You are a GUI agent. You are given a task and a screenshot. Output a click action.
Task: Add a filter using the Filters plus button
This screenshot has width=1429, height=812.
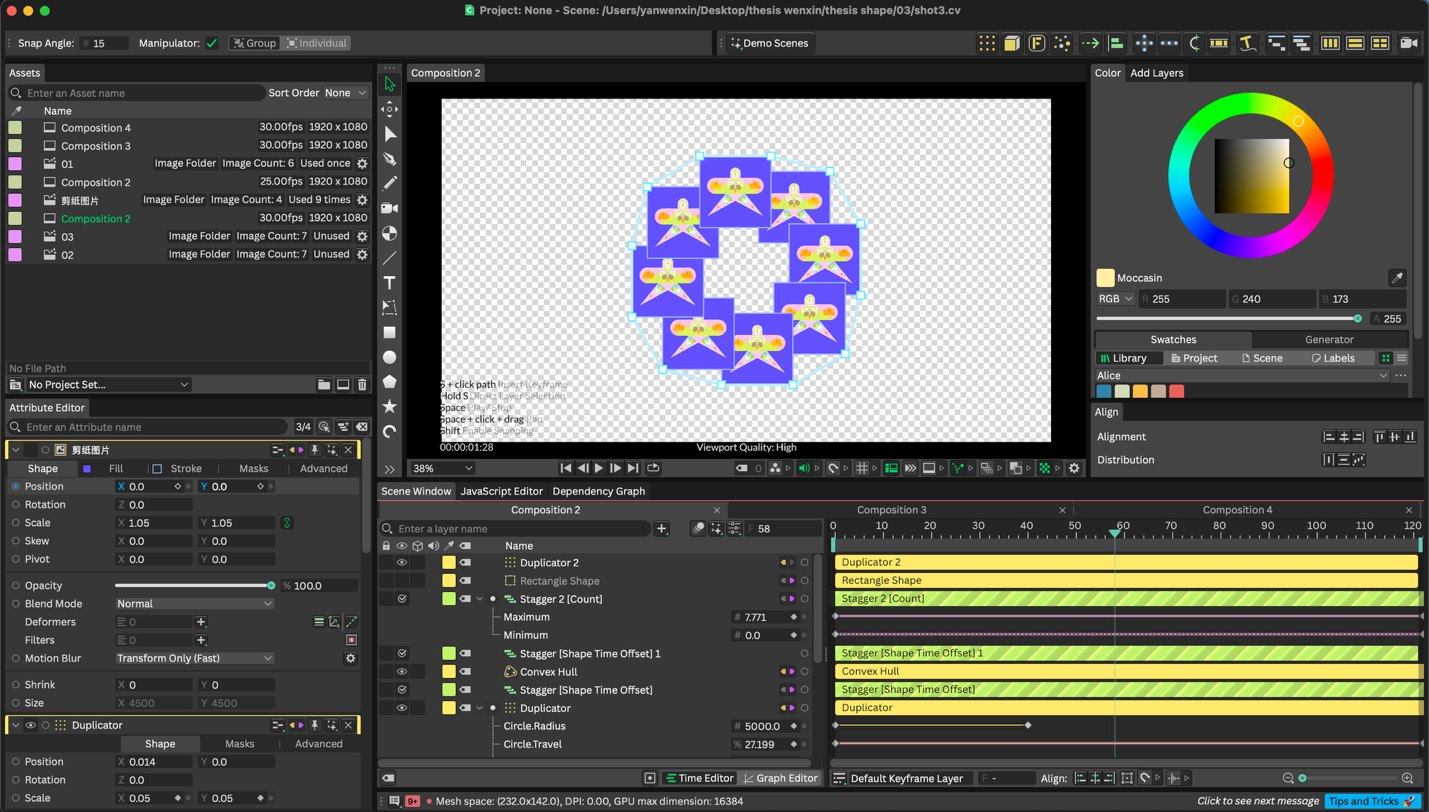(201, 640)
